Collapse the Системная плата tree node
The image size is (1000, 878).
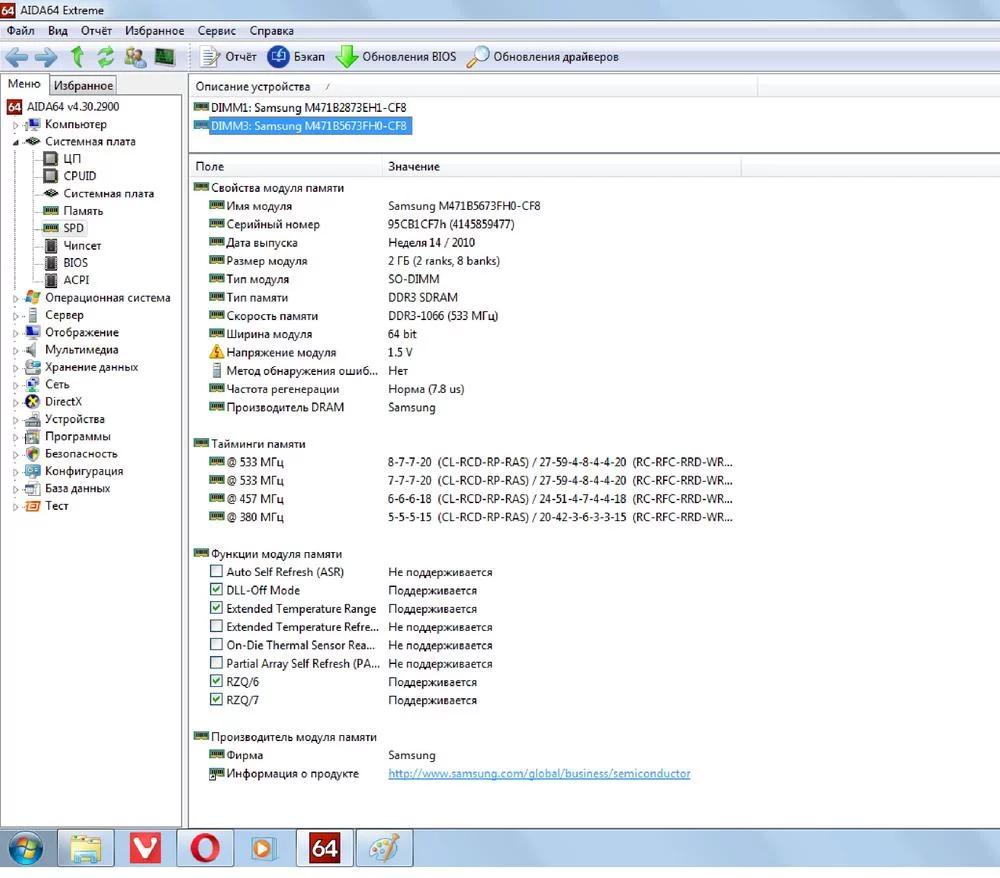tap(15, 142)
